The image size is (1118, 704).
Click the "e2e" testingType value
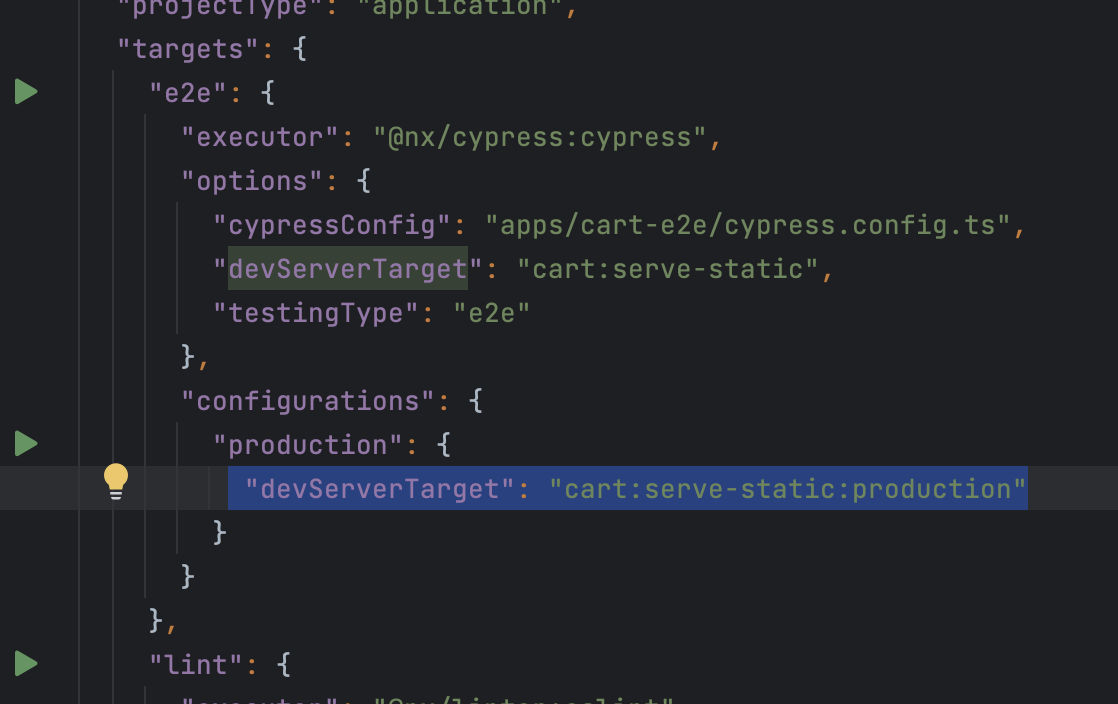tap(492, 312)
